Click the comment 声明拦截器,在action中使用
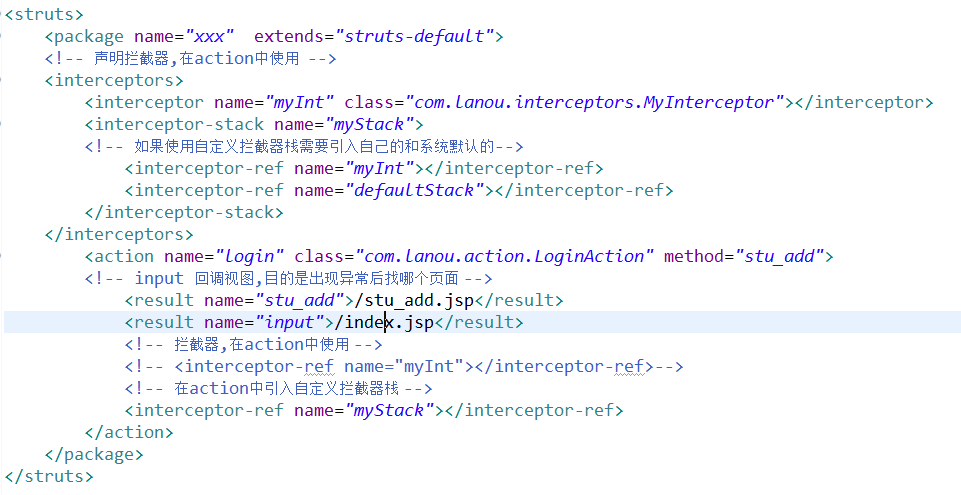This screenshot has height=495, width=961. (x=191, y=58)
